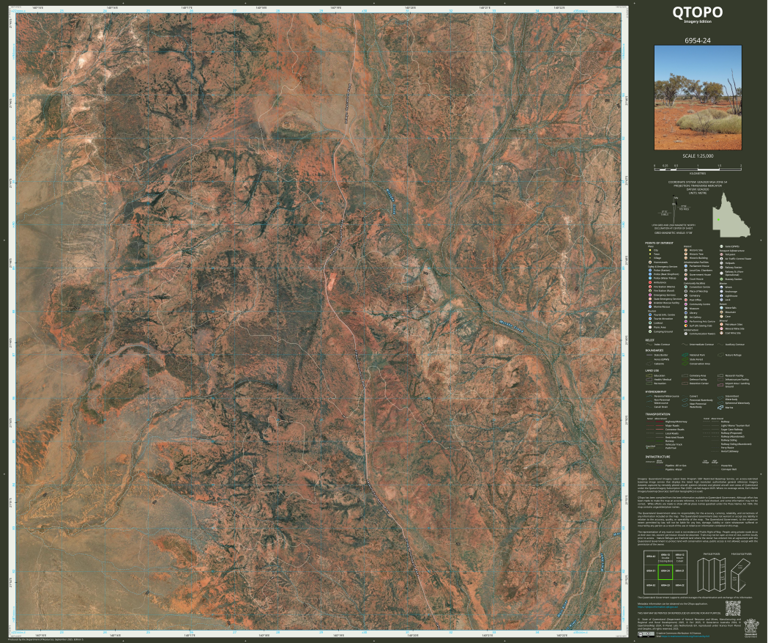Viewport: 768px width, 643px height.
Task: Open the blue Queensland Government information link above the licence
Action: click(x=658, y=607)
